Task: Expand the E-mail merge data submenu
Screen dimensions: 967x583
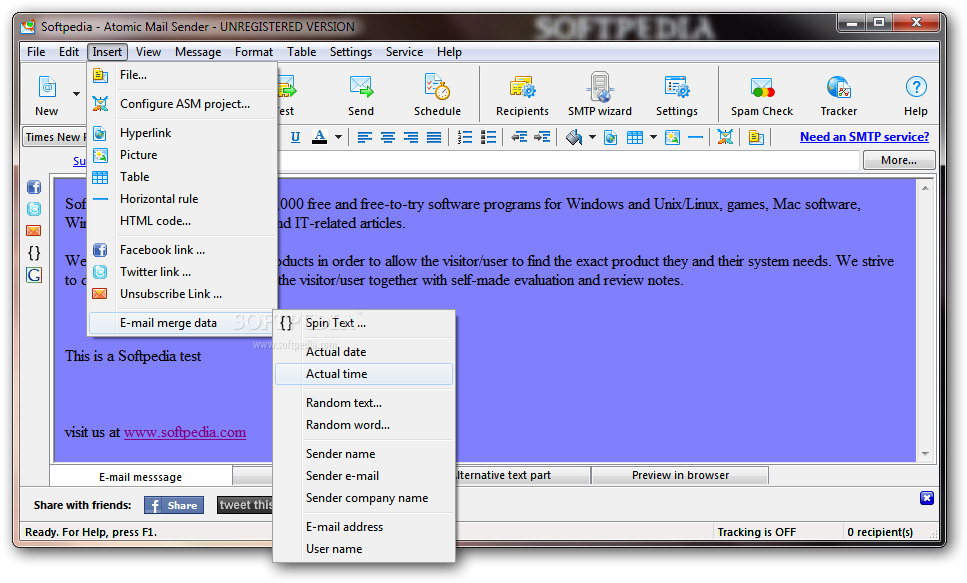Action: [x=183, y=323]
